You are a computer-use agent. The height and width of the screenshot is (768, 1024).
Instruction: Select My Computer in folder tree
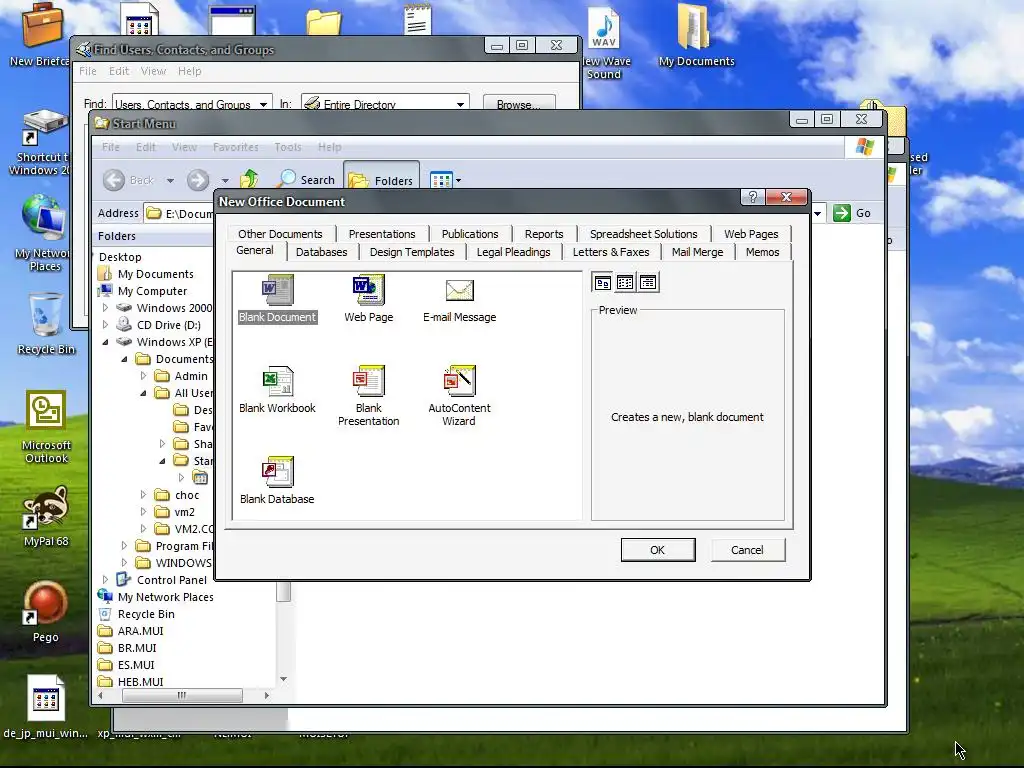click(152, 291)
